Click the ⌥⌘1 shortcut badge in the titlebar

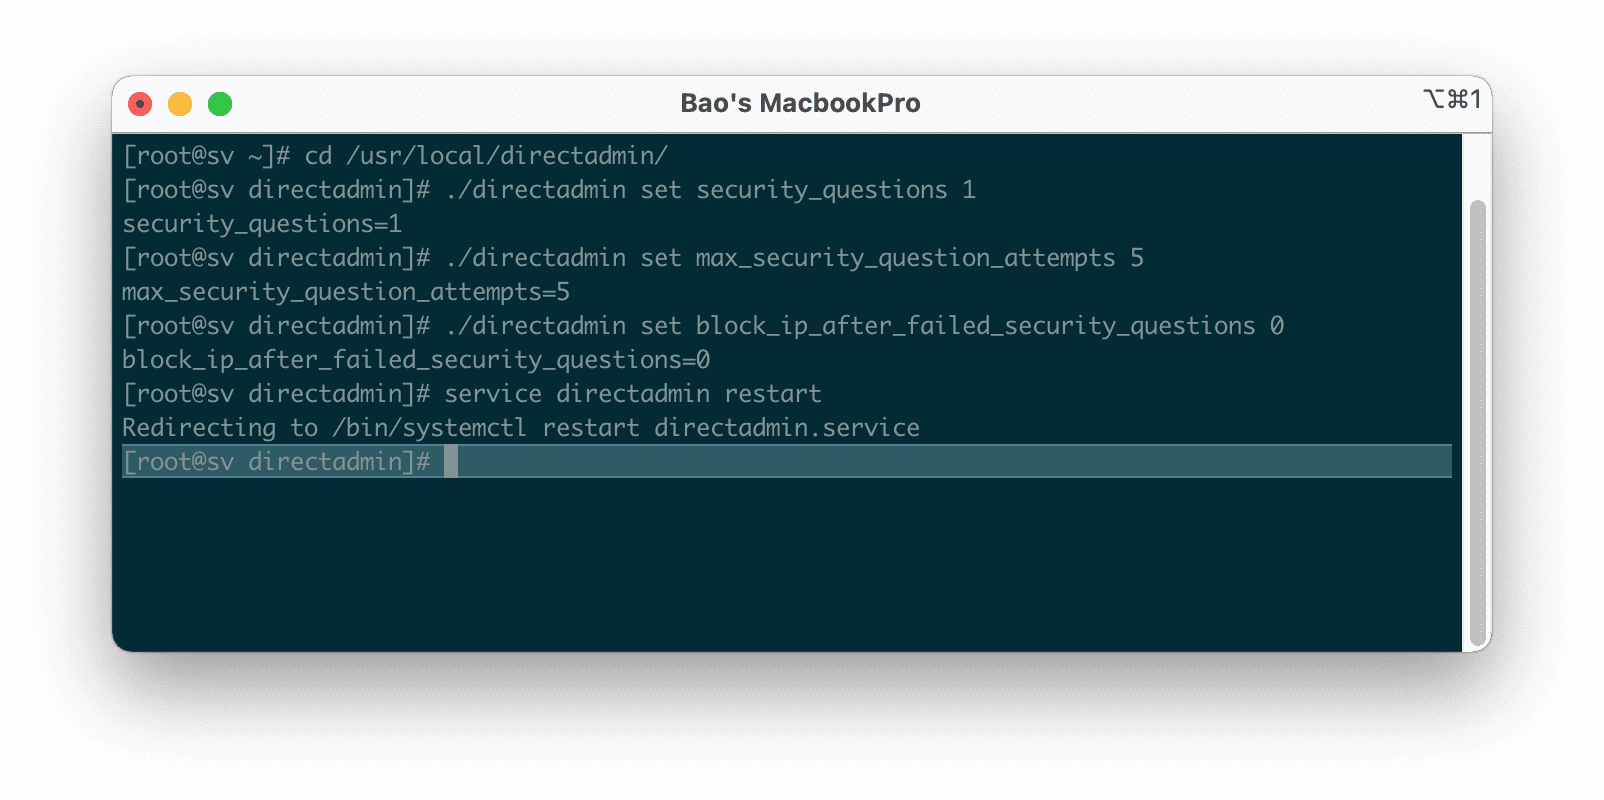(x=1453, y=100)
